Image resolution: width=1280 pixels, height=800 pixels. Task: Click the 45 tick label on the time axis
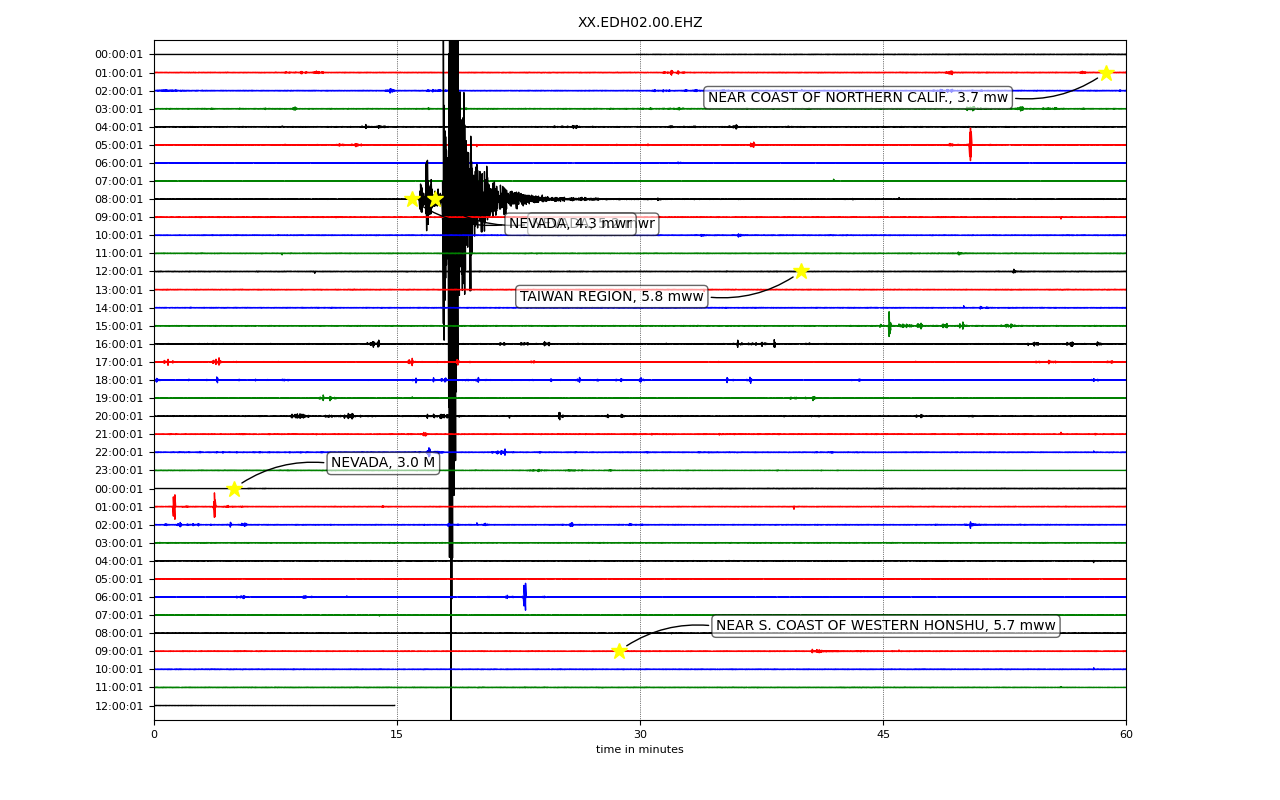click(x=883, y=735)
